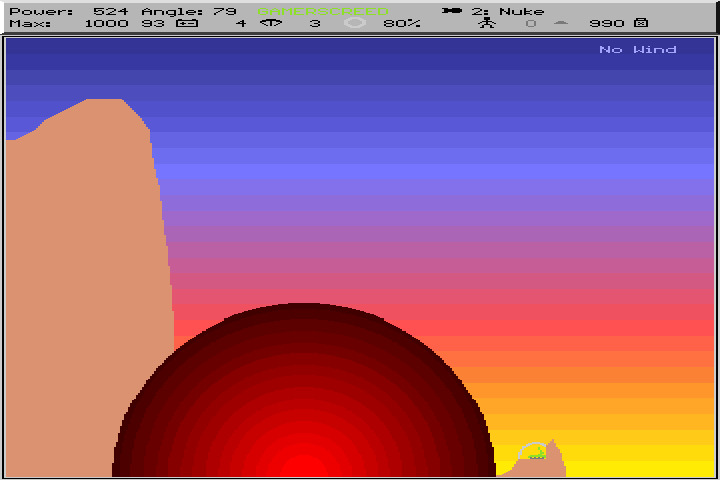Select the grey shield ring icon

(x=355, y=23)
